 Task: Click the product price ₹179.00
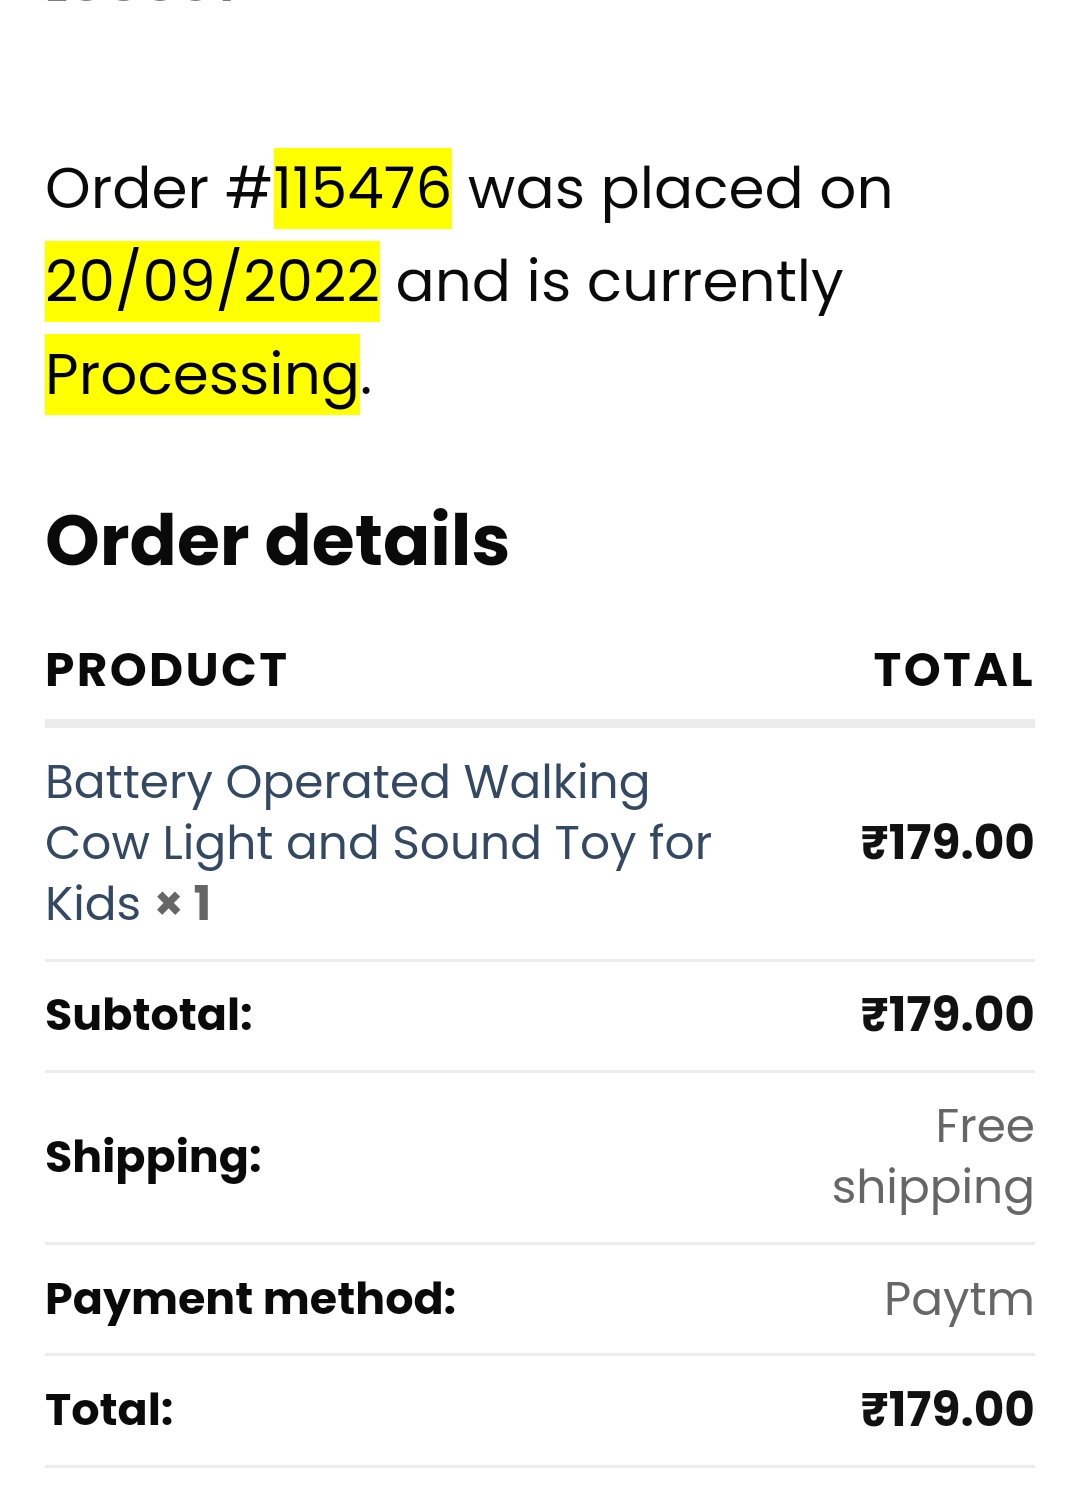click(x=947, y=842)
